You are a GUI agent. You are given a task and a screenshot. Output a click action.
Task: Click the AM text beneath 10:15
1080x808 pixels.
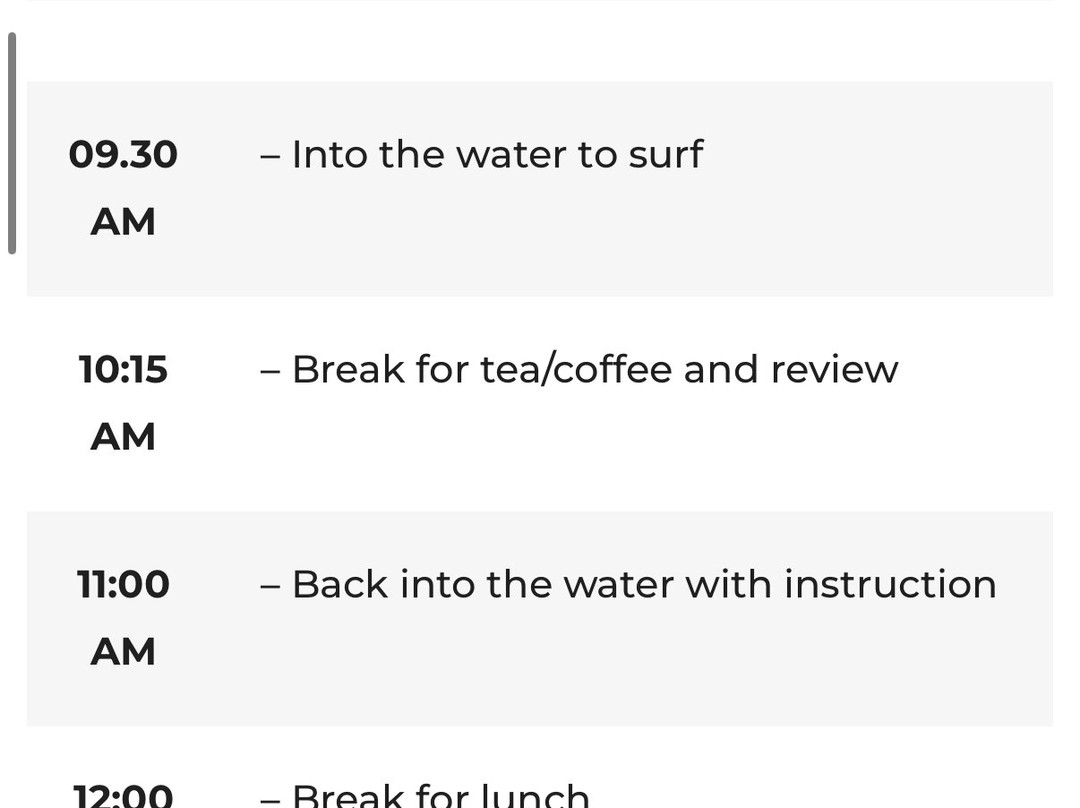[x=123, y=437]
